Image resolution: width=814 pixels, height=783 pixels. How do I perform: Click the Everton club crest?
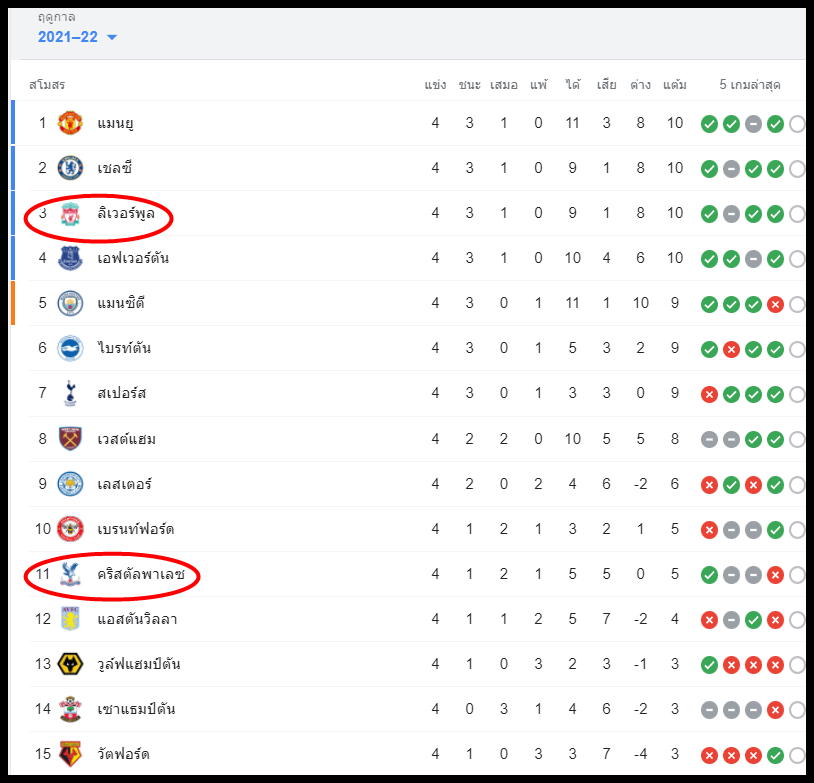70,258
